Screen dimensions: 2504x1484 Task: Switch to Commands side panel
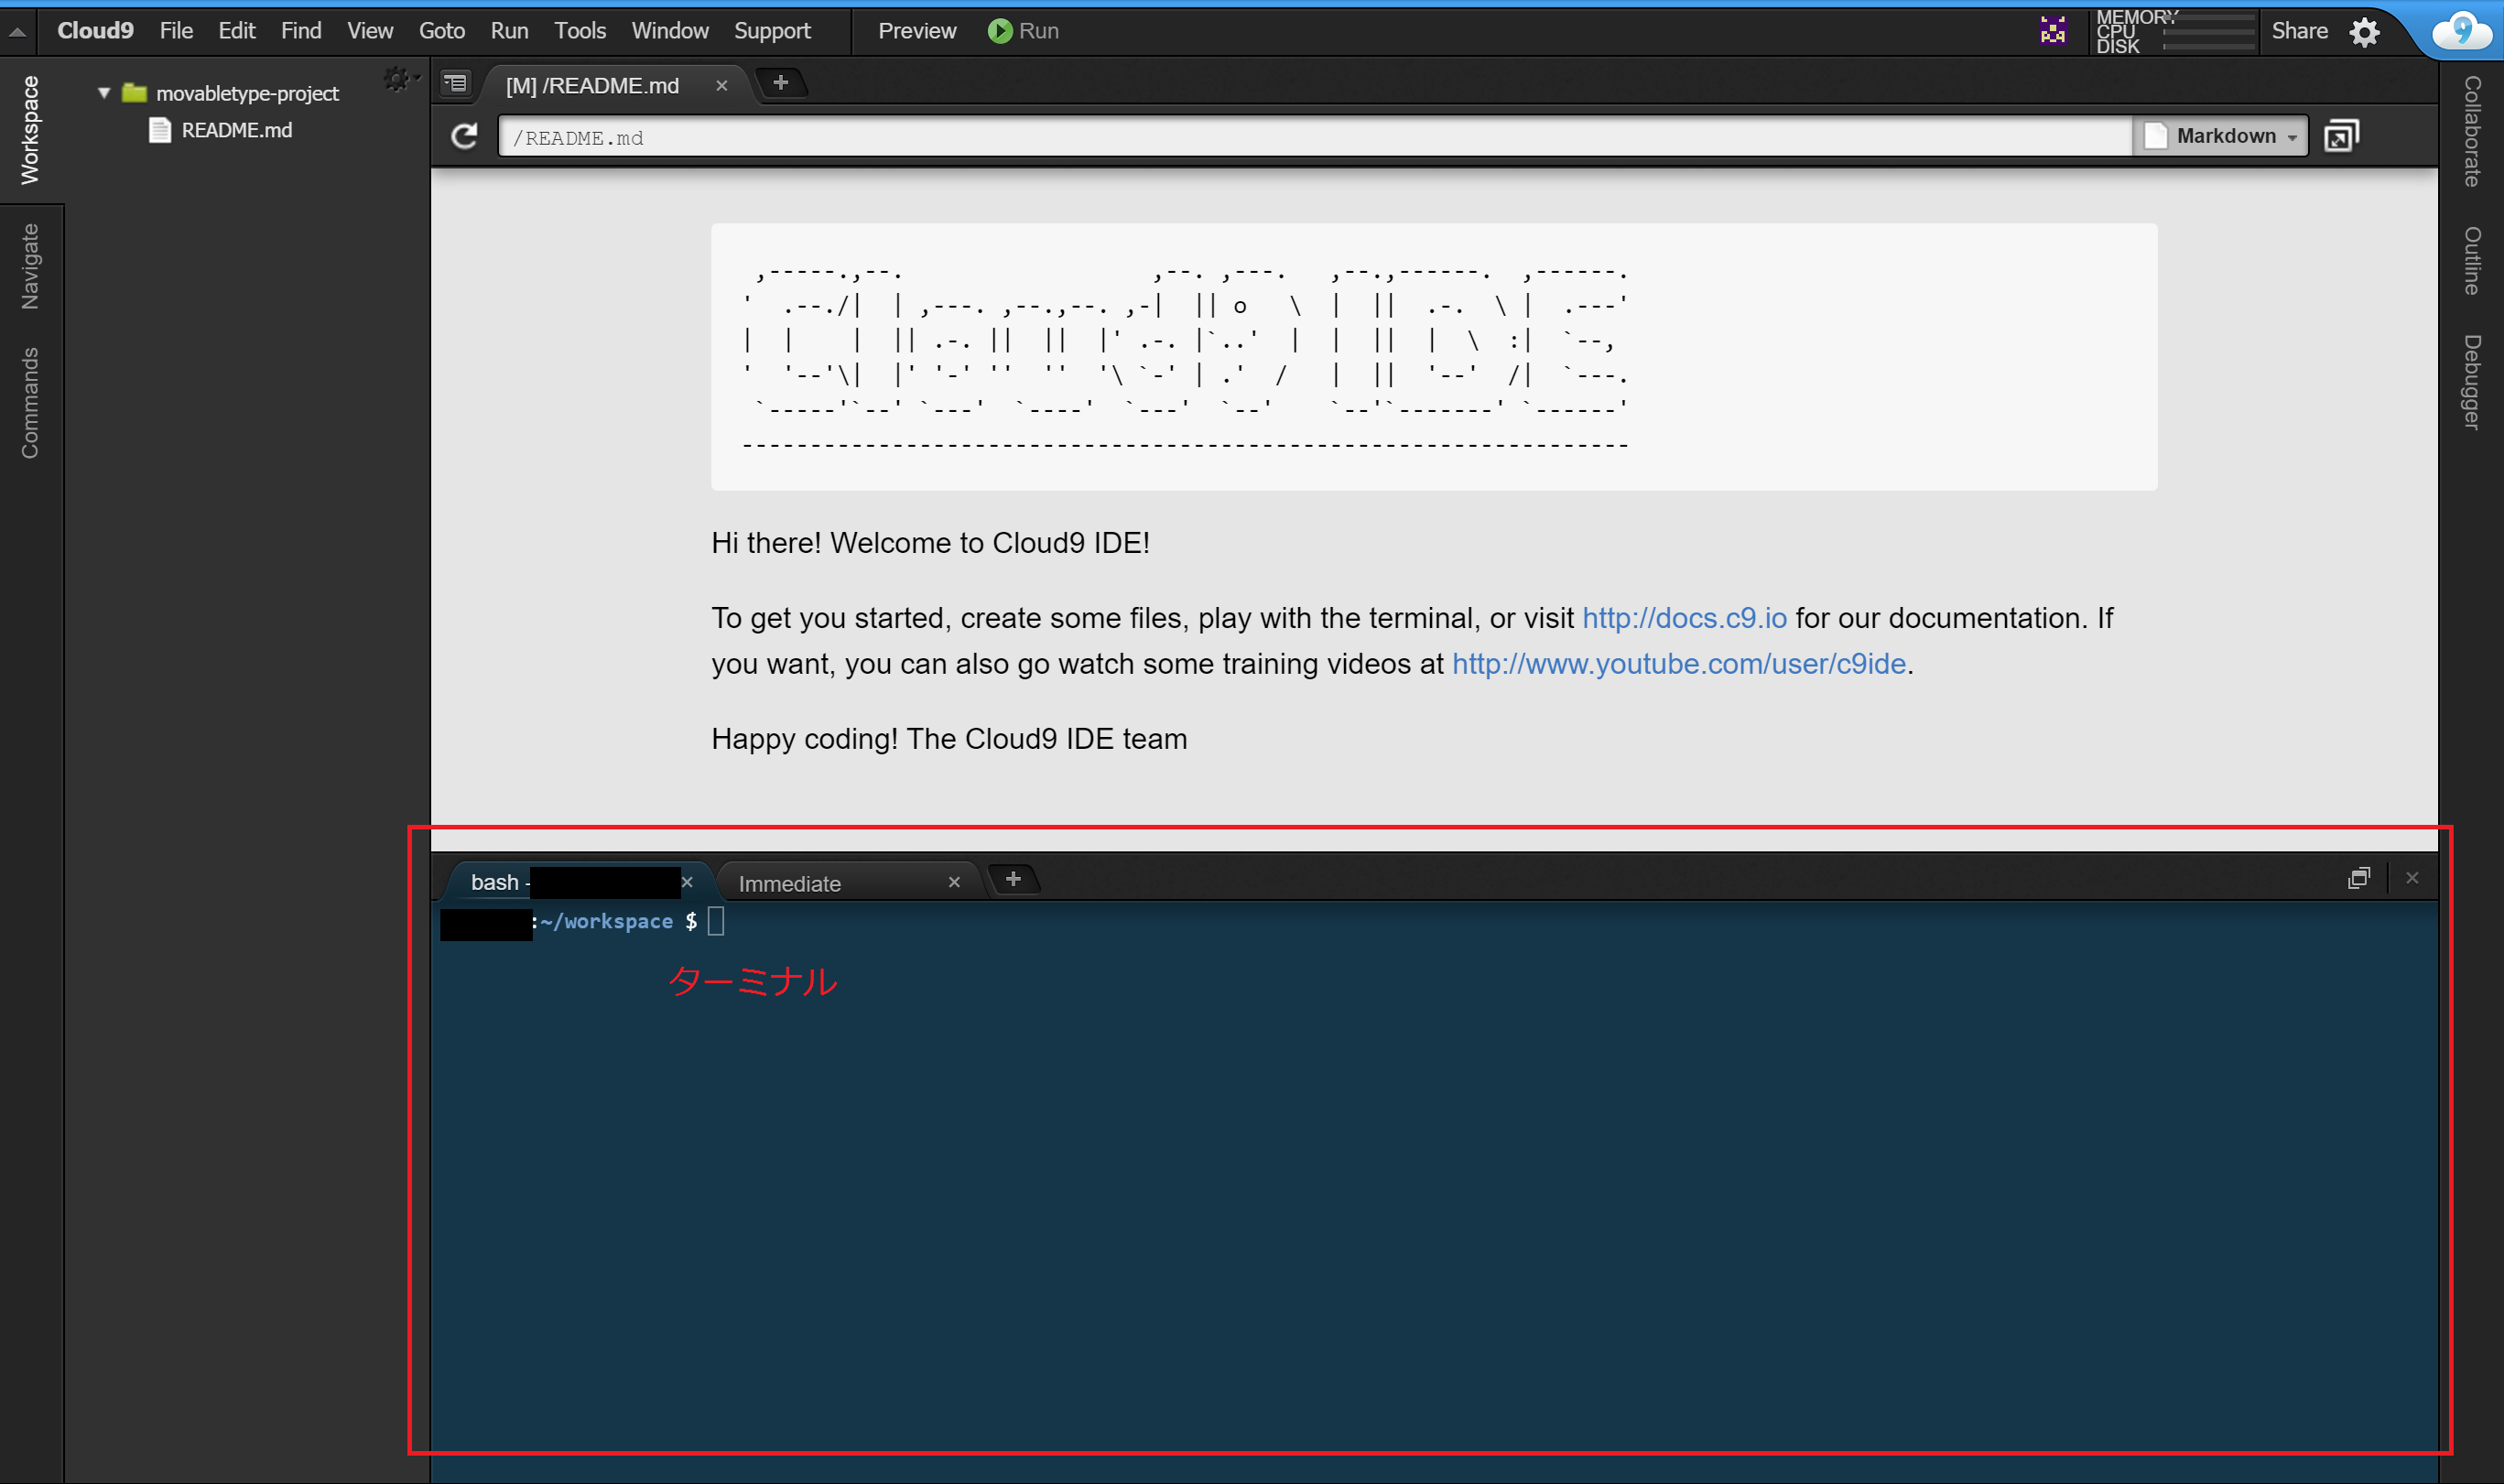point(30,403)
